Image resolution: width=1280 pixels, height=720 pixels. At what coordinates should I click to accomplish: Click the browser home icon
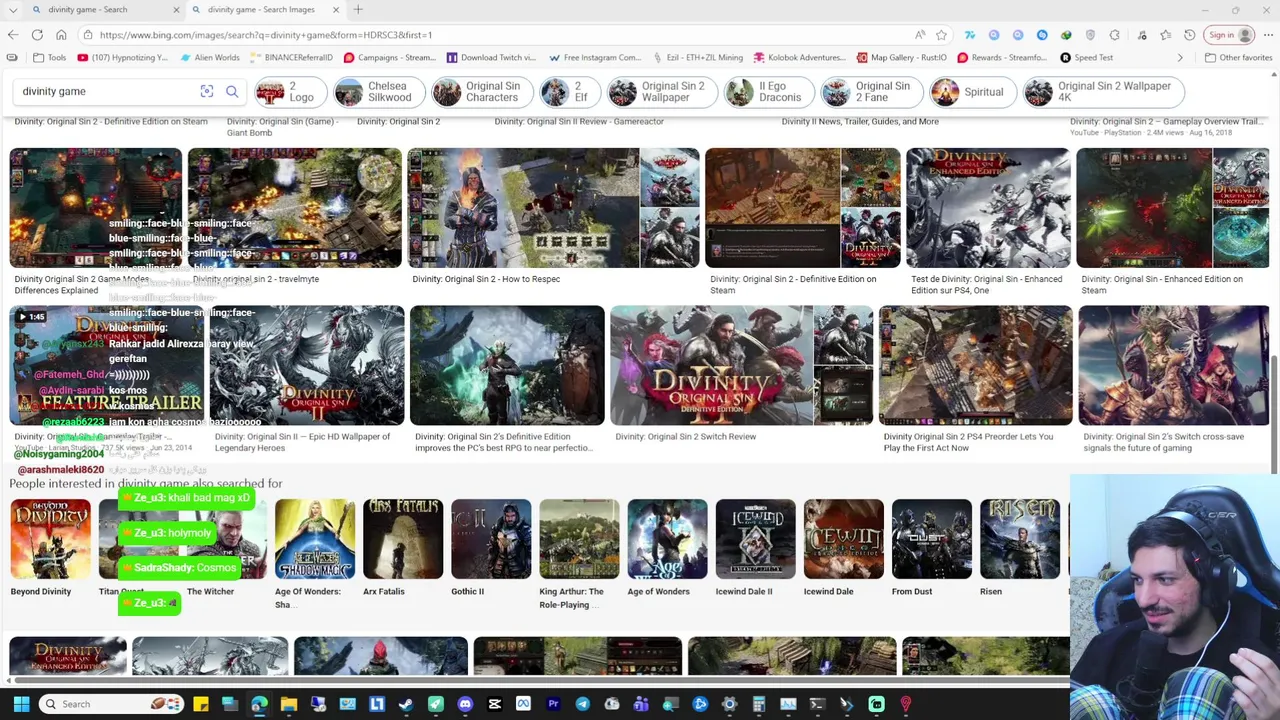[61, 35]
